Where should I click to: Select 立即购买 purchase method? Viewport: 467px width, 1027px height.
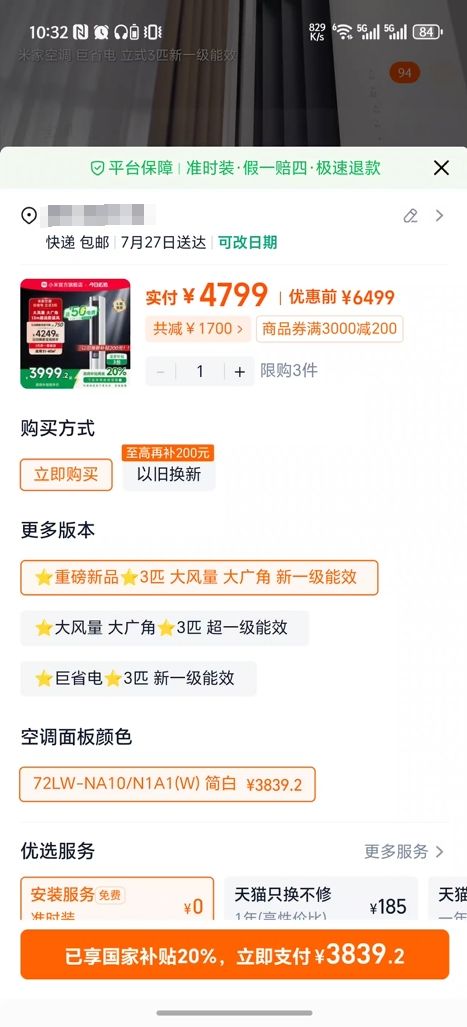(66, 474)
